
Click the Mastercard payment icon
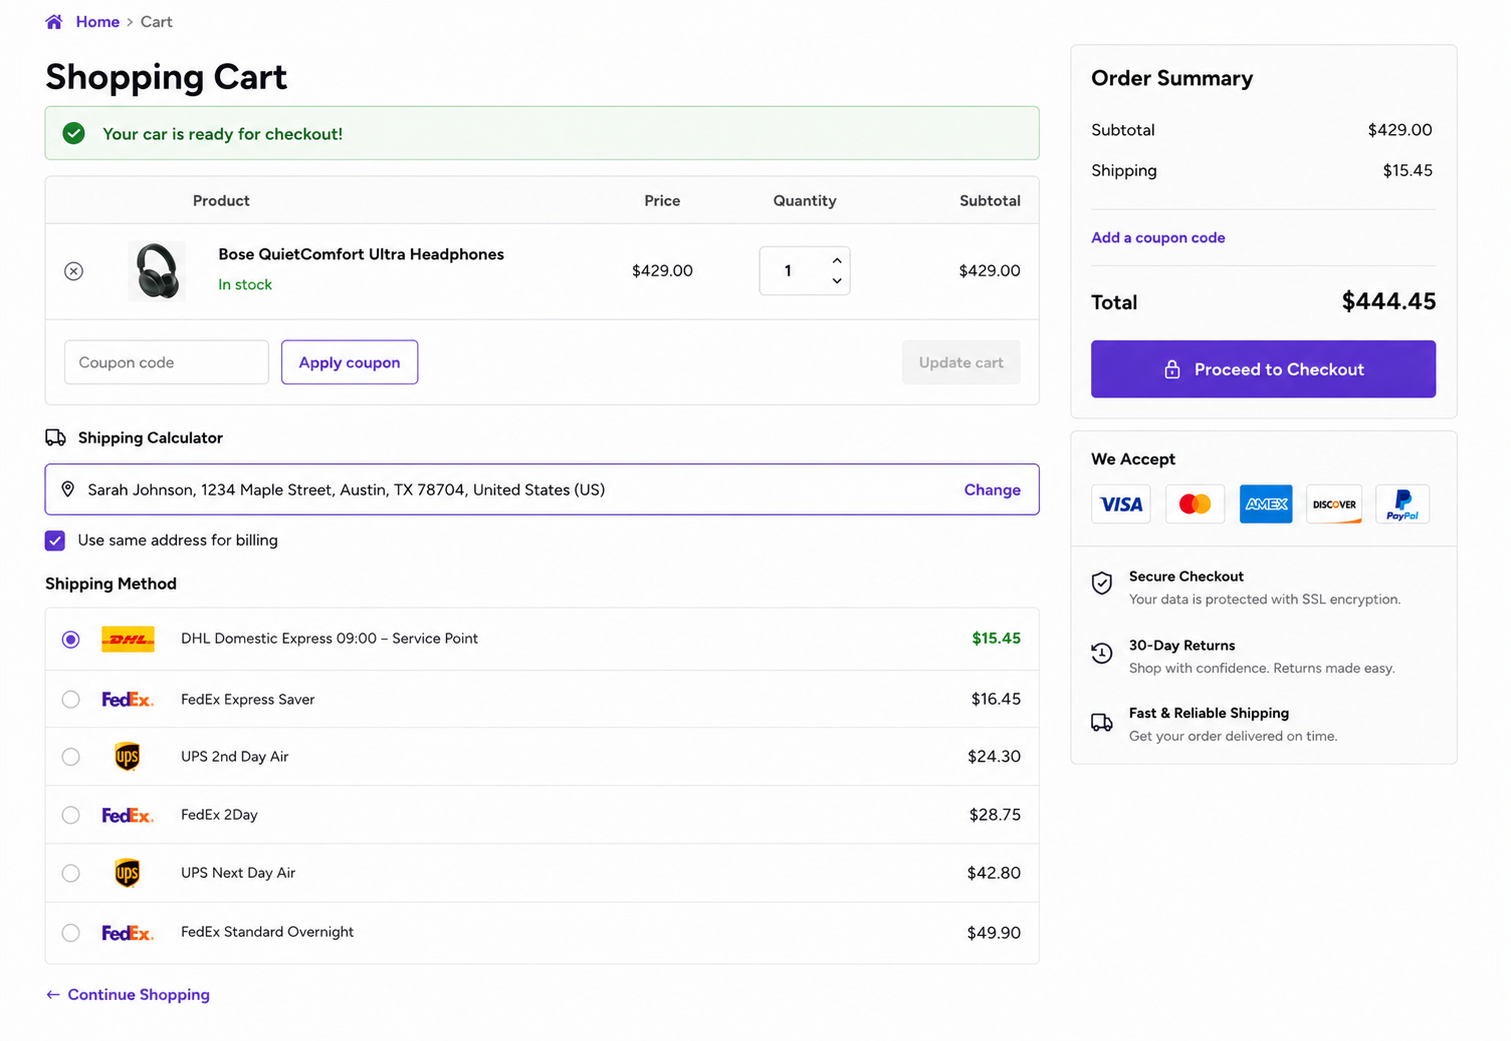click(x=1195, y=504)
